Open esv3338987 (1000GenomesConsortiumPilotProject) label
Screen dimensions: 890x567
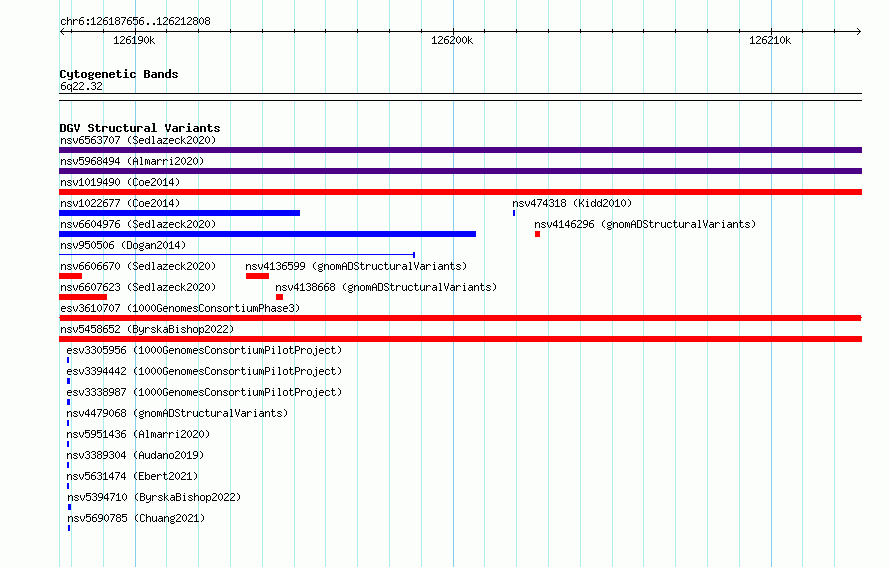coord(204,392)
